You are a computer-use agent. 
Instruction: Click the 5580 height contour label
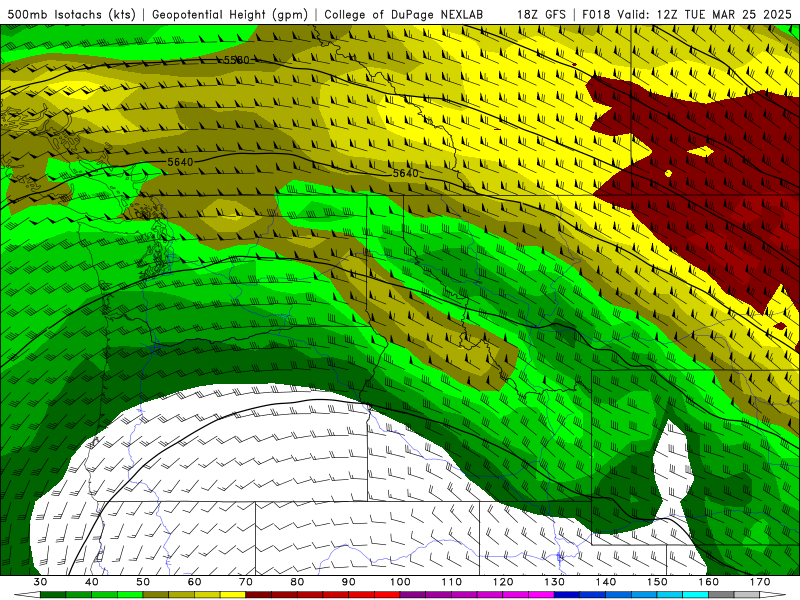pyautogui.click(x=237, y=60)
